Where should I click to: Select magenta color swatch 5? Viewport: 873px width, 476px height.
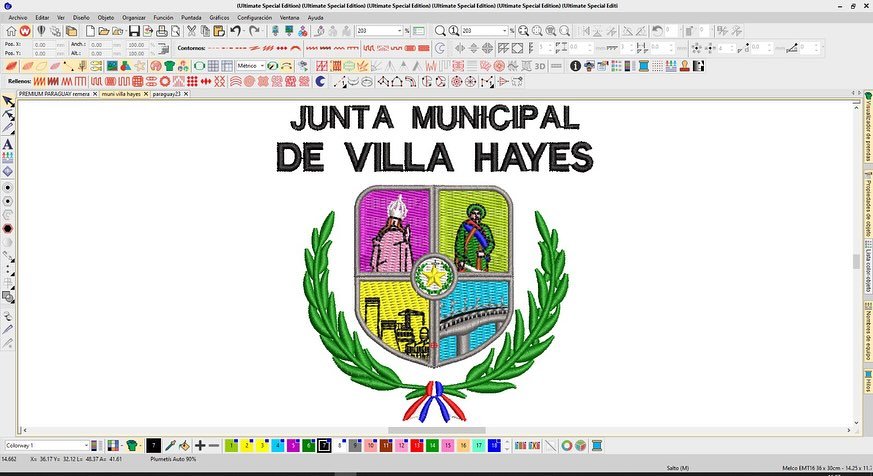click(293, 445)
